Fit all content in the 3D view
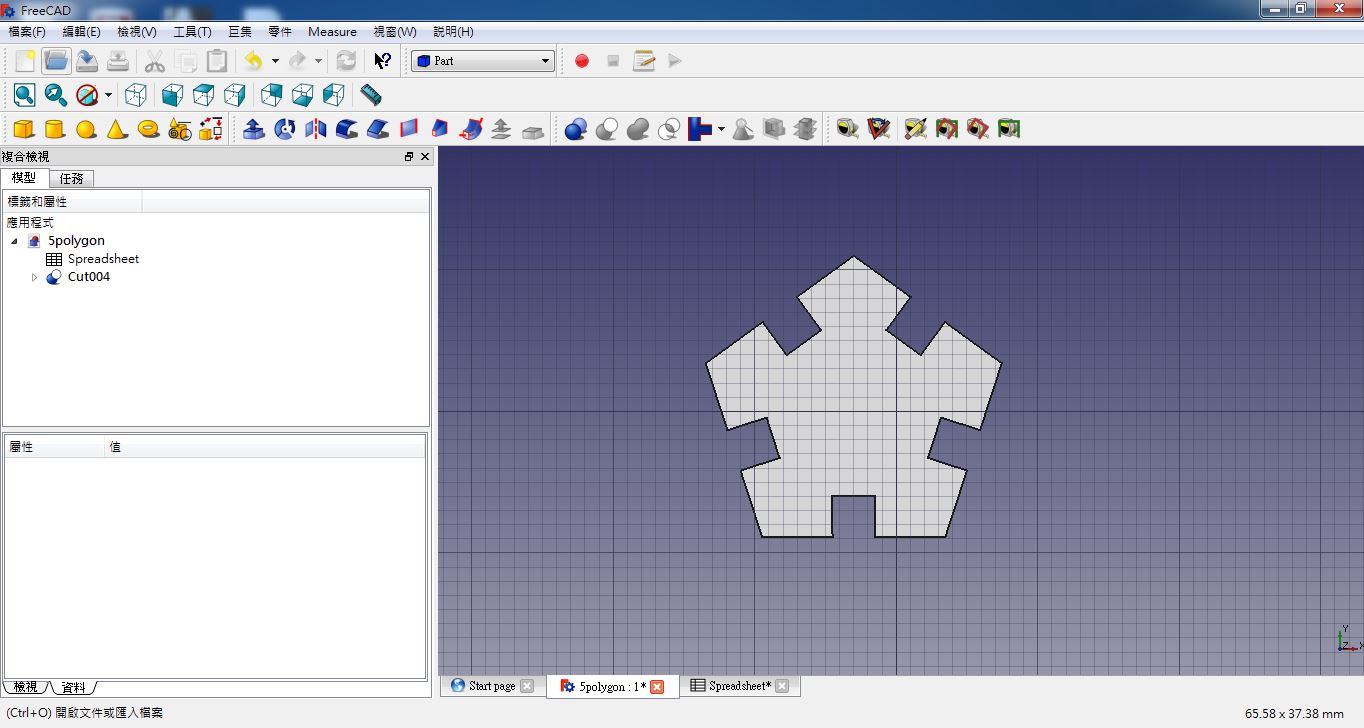This screenshot has height=728, width=1364. point(22,95)
